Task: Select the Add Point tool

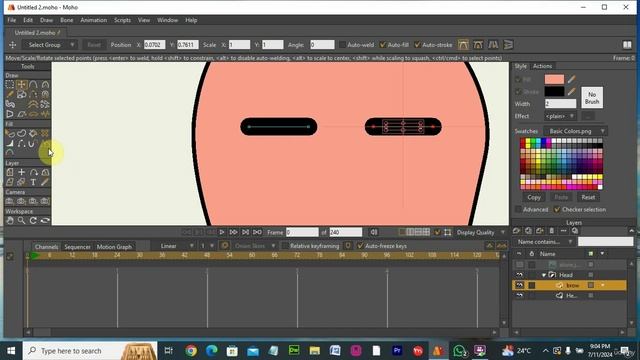Action: point(33,84)
